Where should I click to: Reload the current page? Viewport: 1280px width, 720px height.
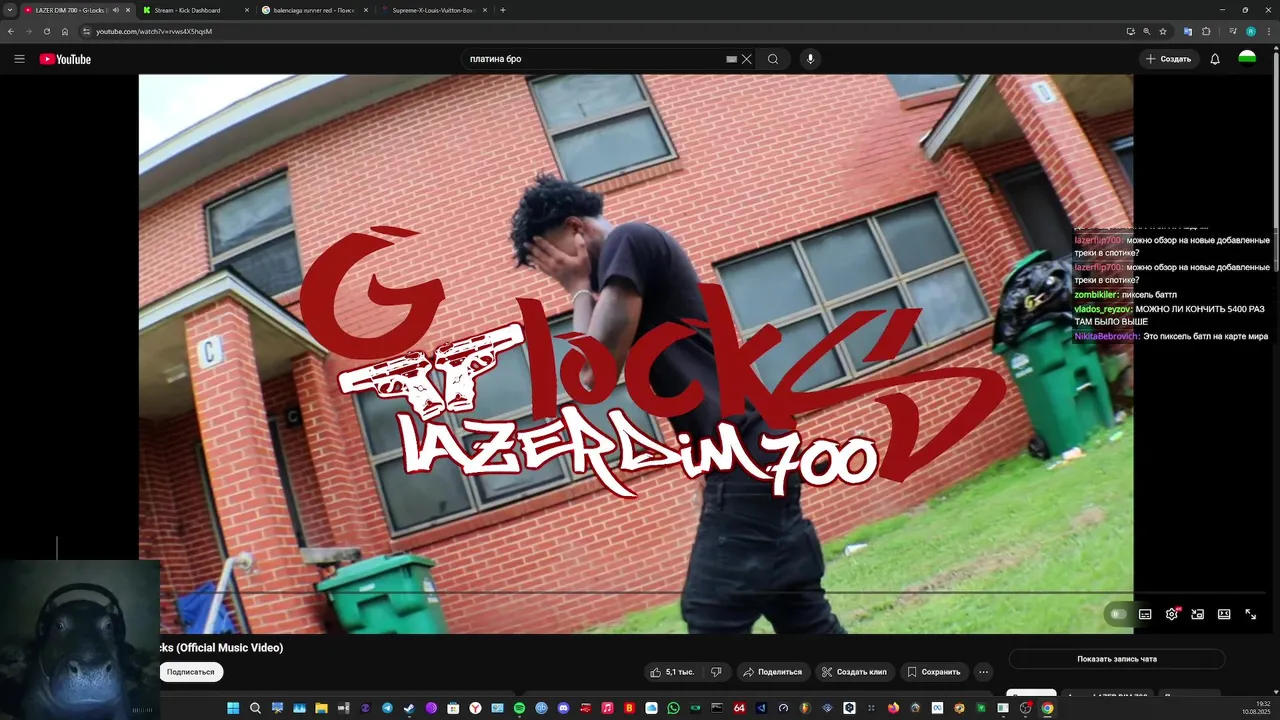[x=46, y=31]
